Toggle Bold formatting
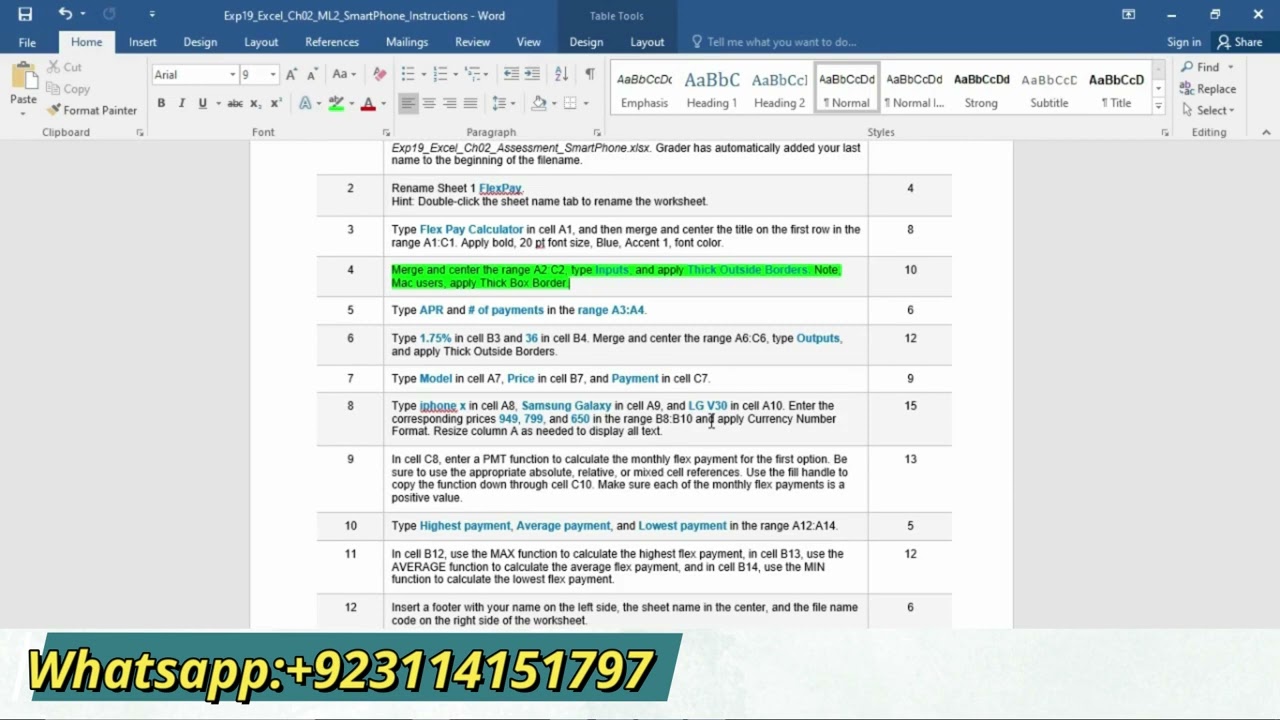 tap(161, 103)
